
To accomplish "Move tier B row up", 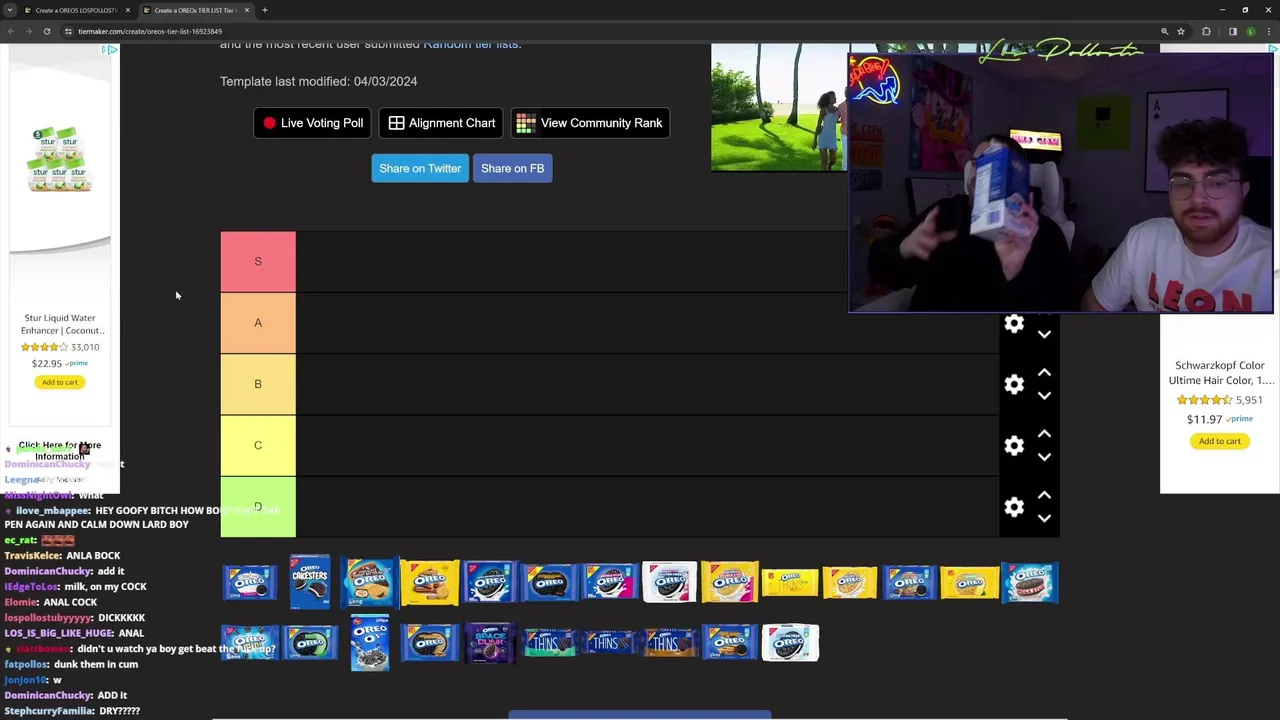I will (x=1044, y=372).
